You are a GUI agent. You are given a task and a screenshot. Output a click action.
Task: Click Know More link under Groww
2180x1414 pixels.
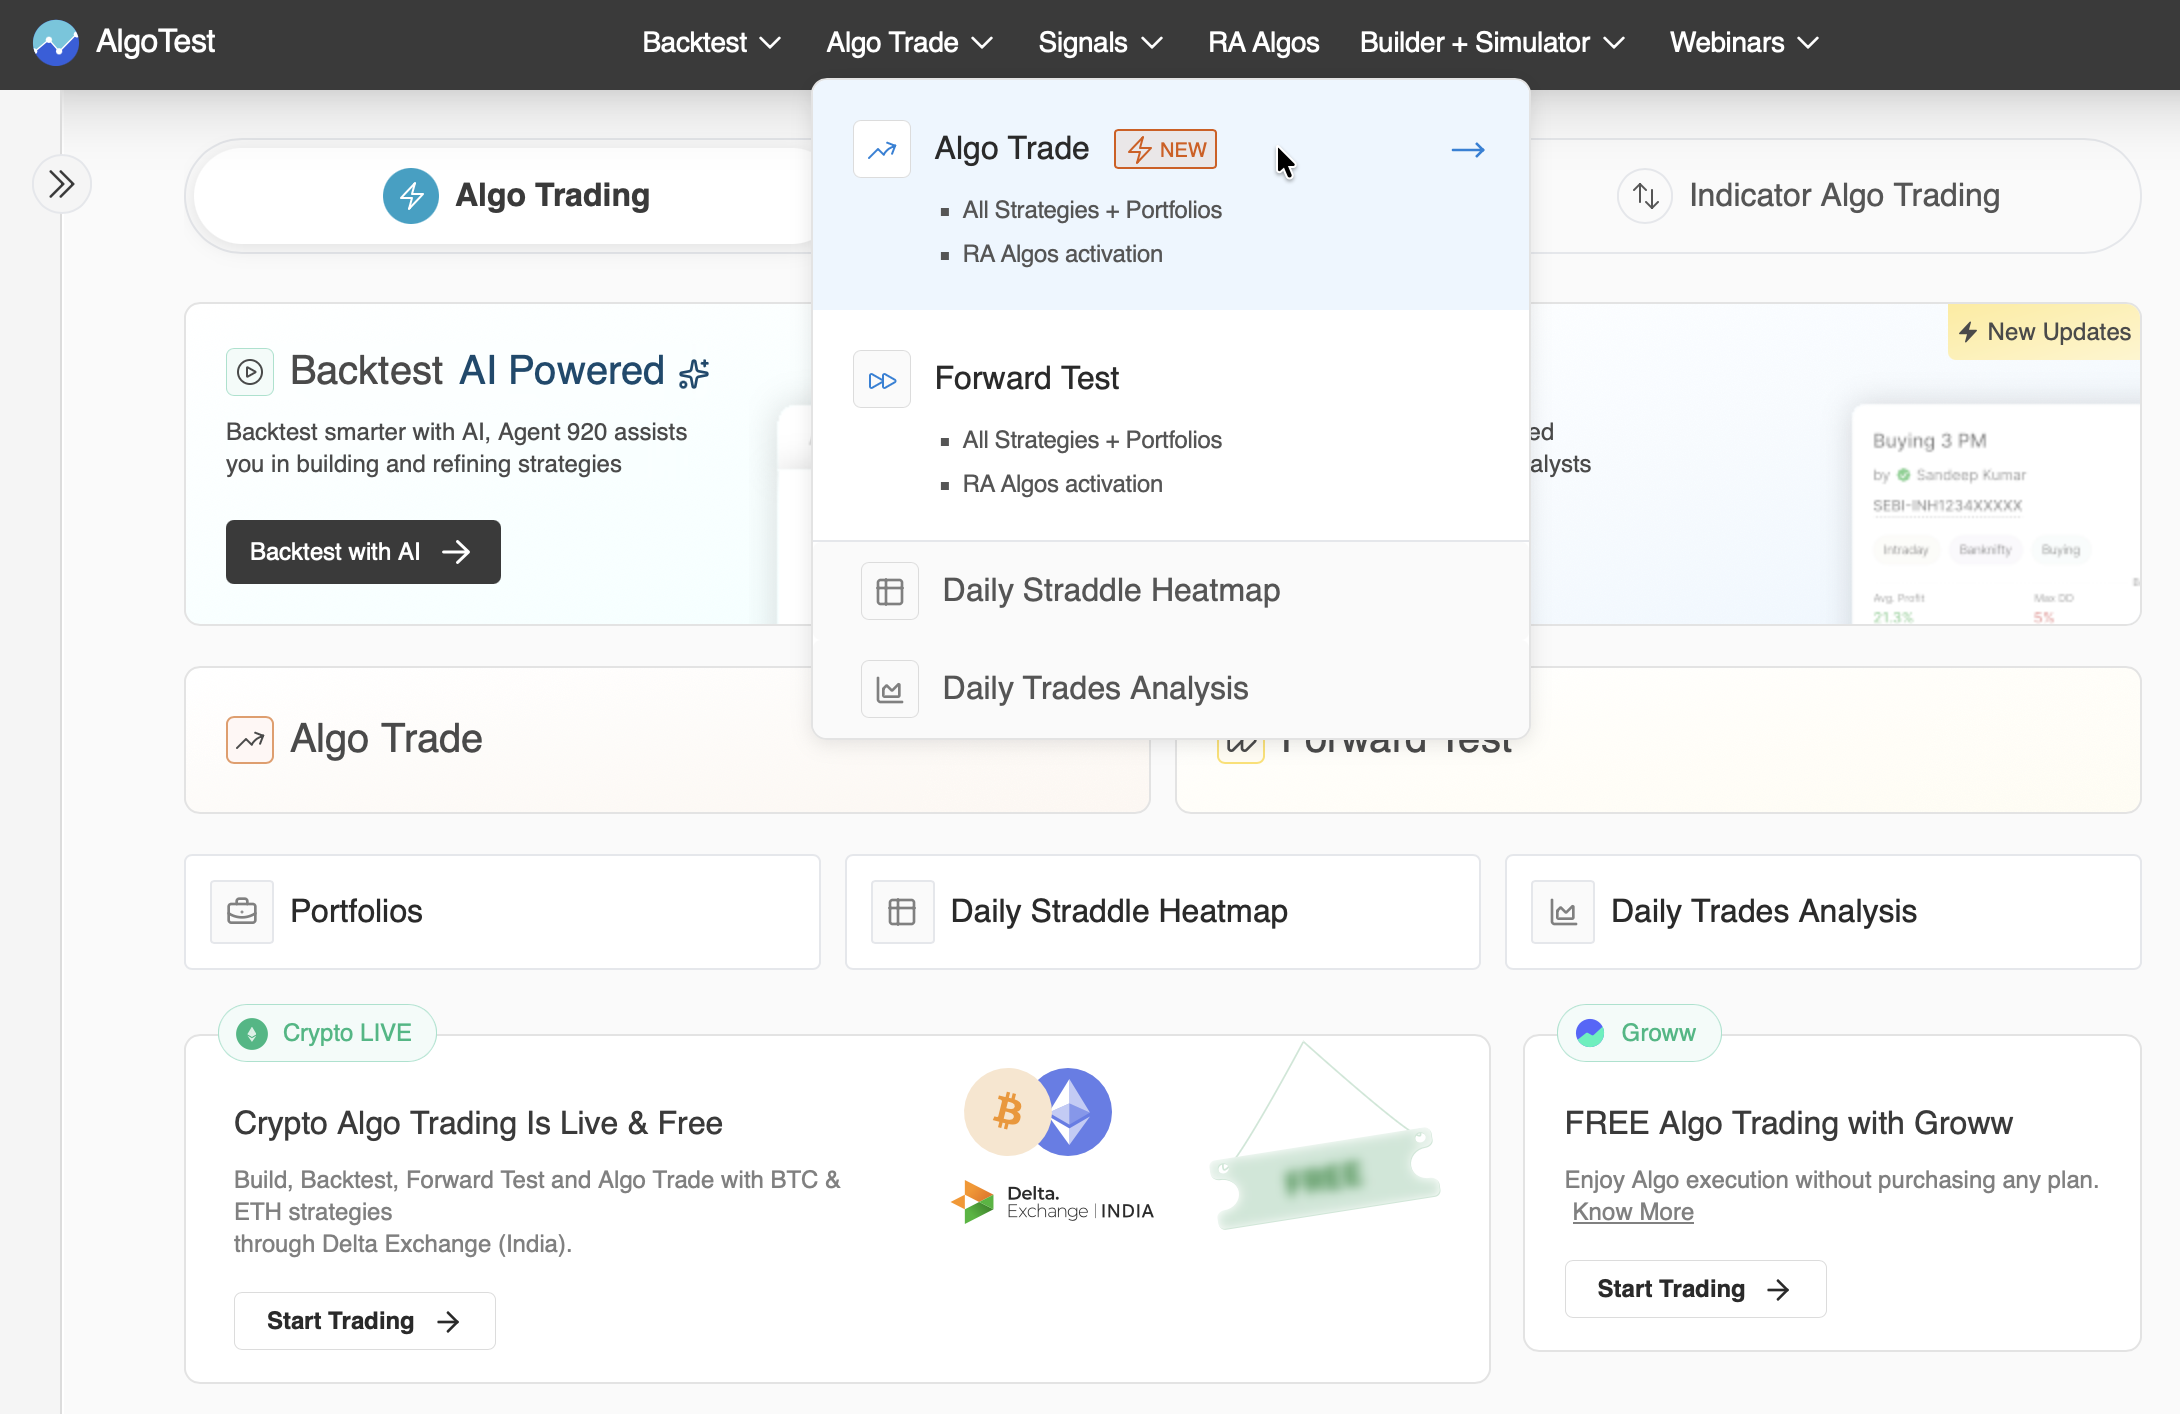(1632, 1212)
